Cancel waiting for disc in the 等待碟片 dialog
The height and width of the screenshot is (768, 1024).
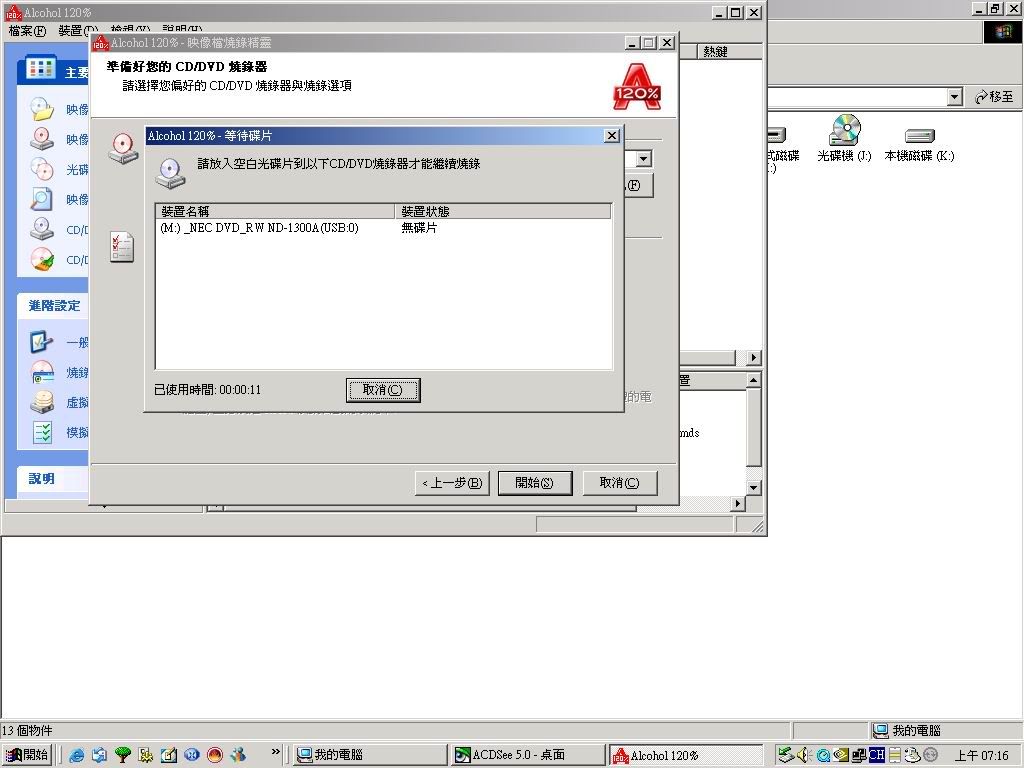click(383, 390)
